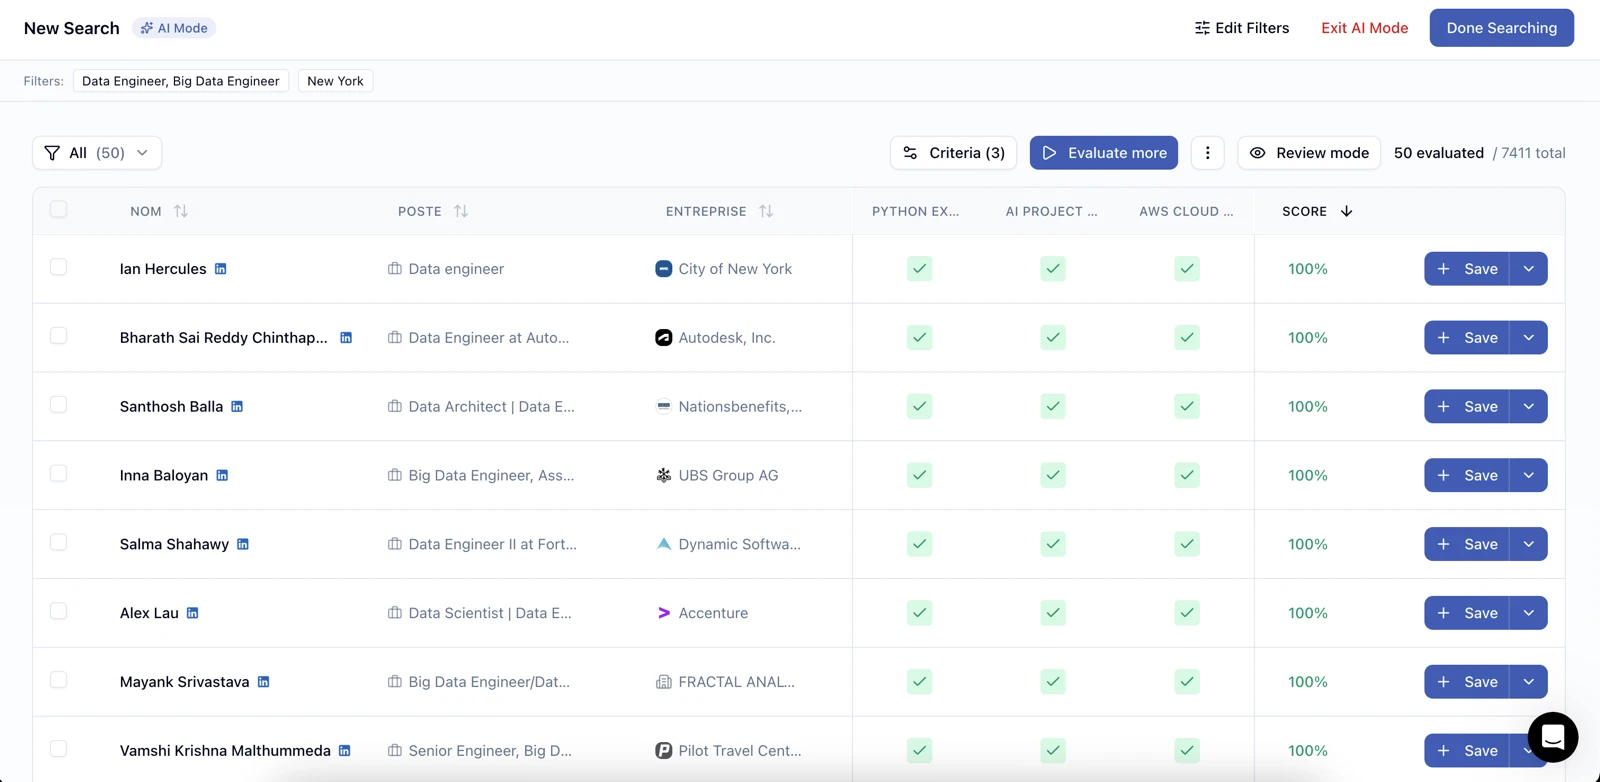Expand Save options for Bharath Sai Reddy
1600x782 pixels.
1529,338
